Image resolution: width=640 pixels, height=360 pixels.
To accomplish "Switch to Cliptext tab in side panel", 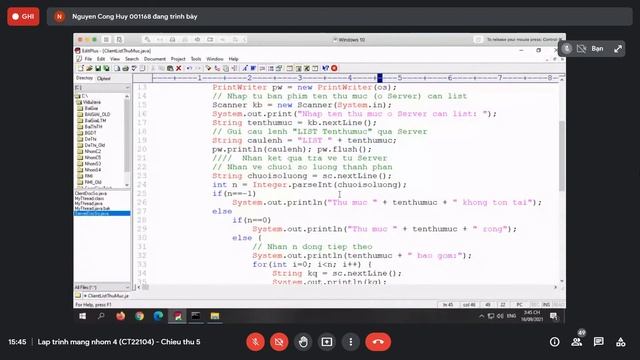I will pyautogui.click(x=104, y=78).
